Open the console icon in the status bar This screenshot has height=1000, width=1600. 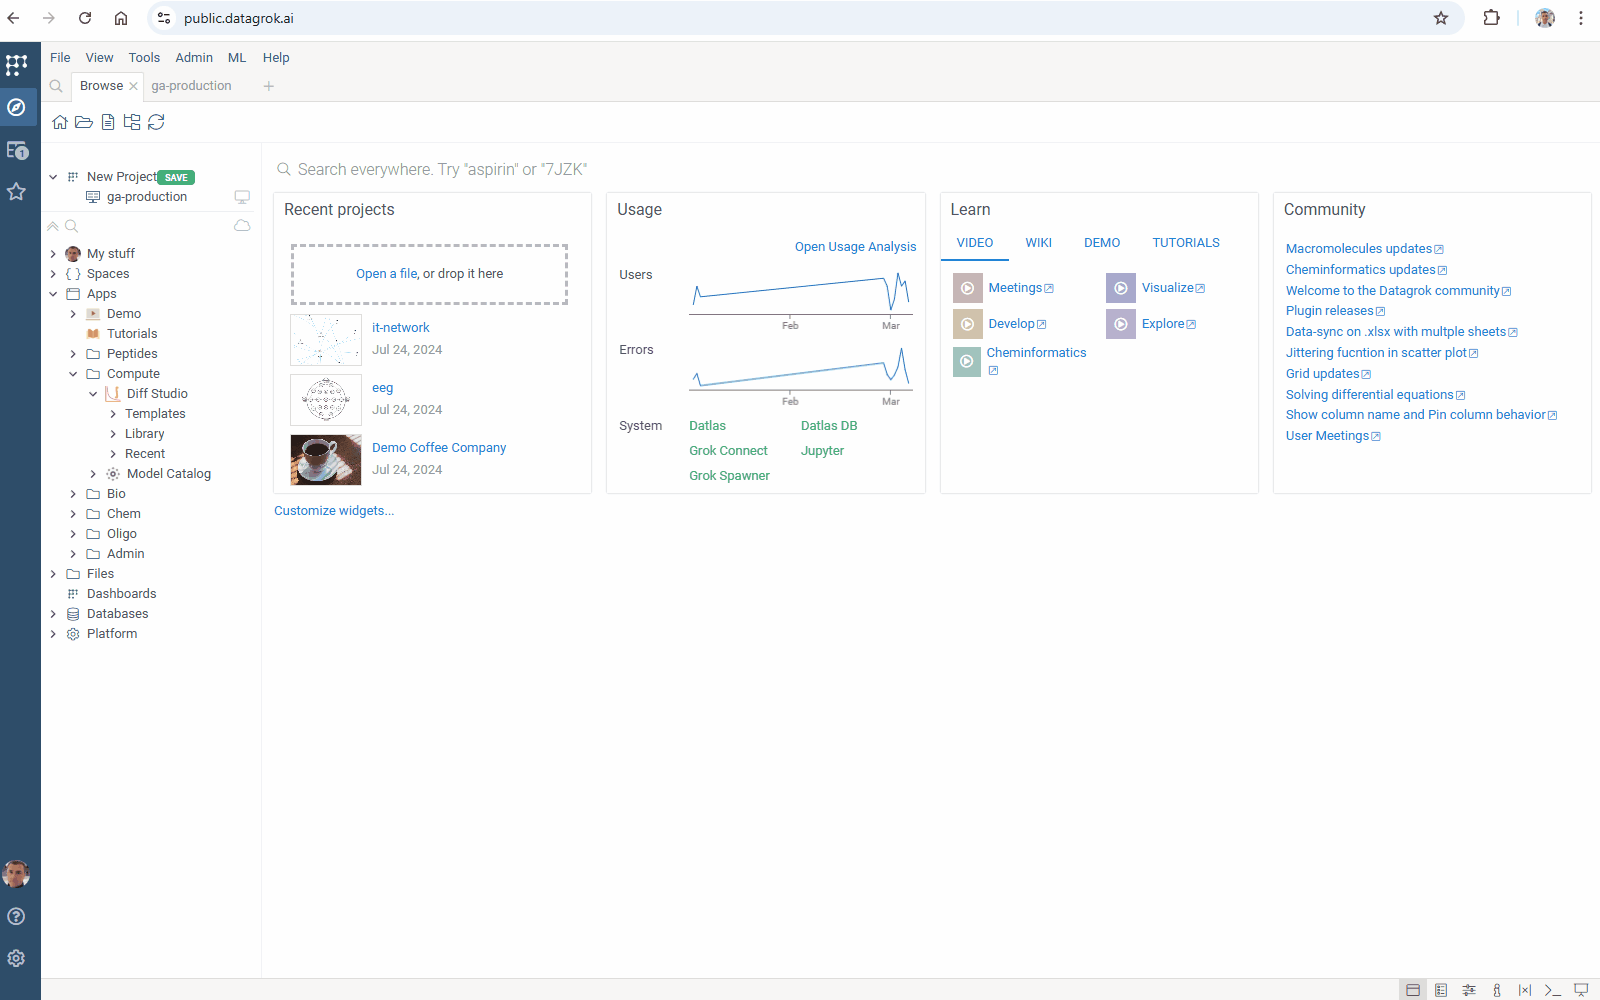point(1552,990)
